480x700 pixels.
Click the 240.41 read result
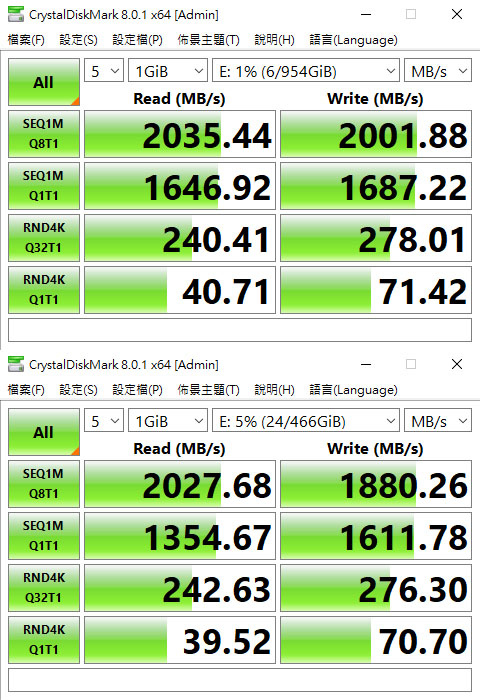pyautogui.click(x=180, y=238)
